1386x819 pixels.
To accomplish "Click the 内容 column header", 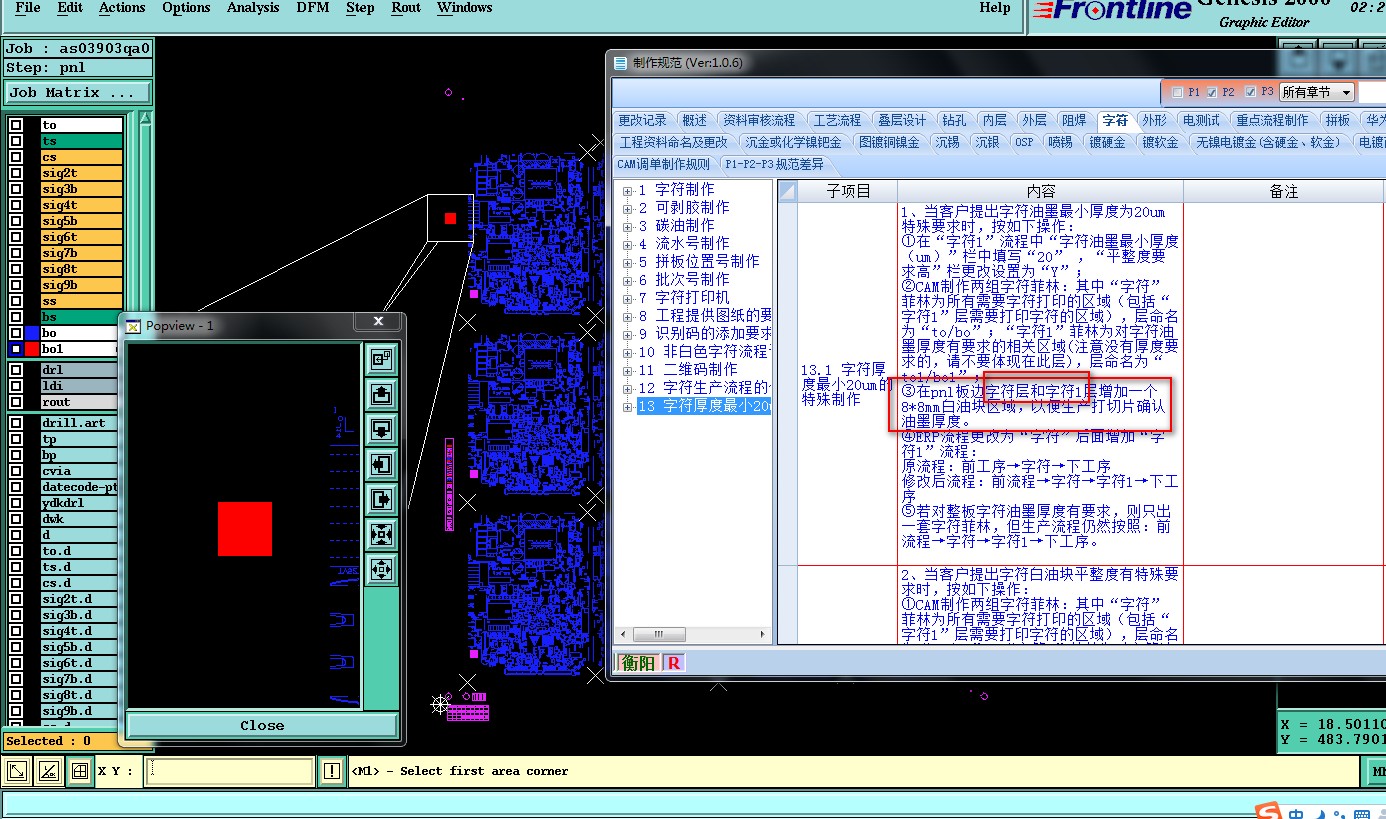I will point(1040,191).
